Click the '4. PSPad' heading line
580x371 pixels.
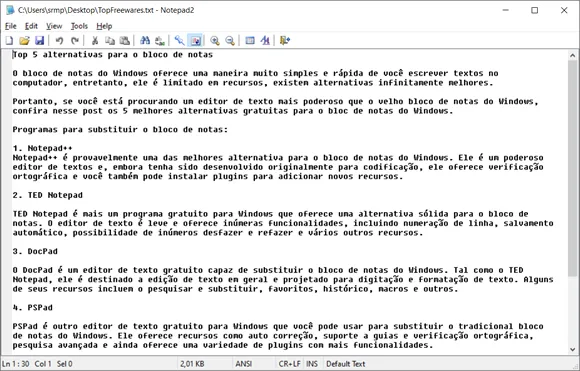[33, 307]
